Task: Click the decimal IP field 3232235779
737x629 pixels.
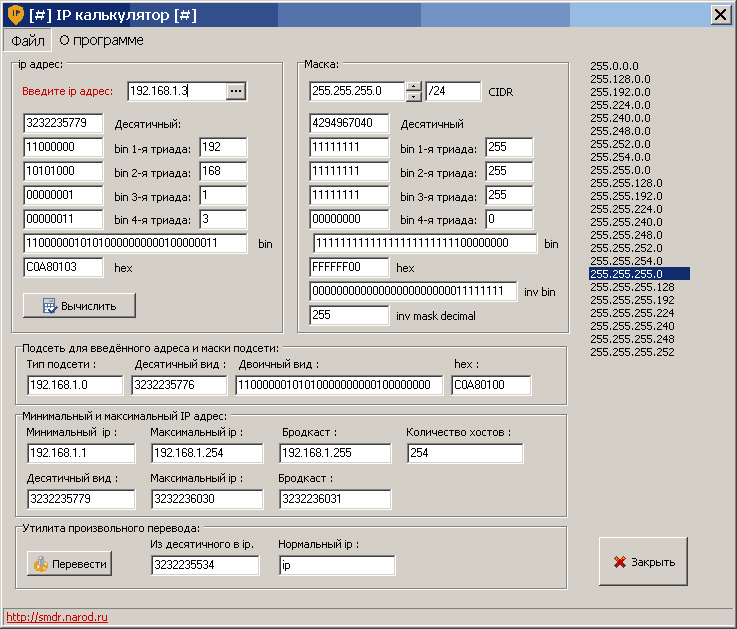Action: 63,123
